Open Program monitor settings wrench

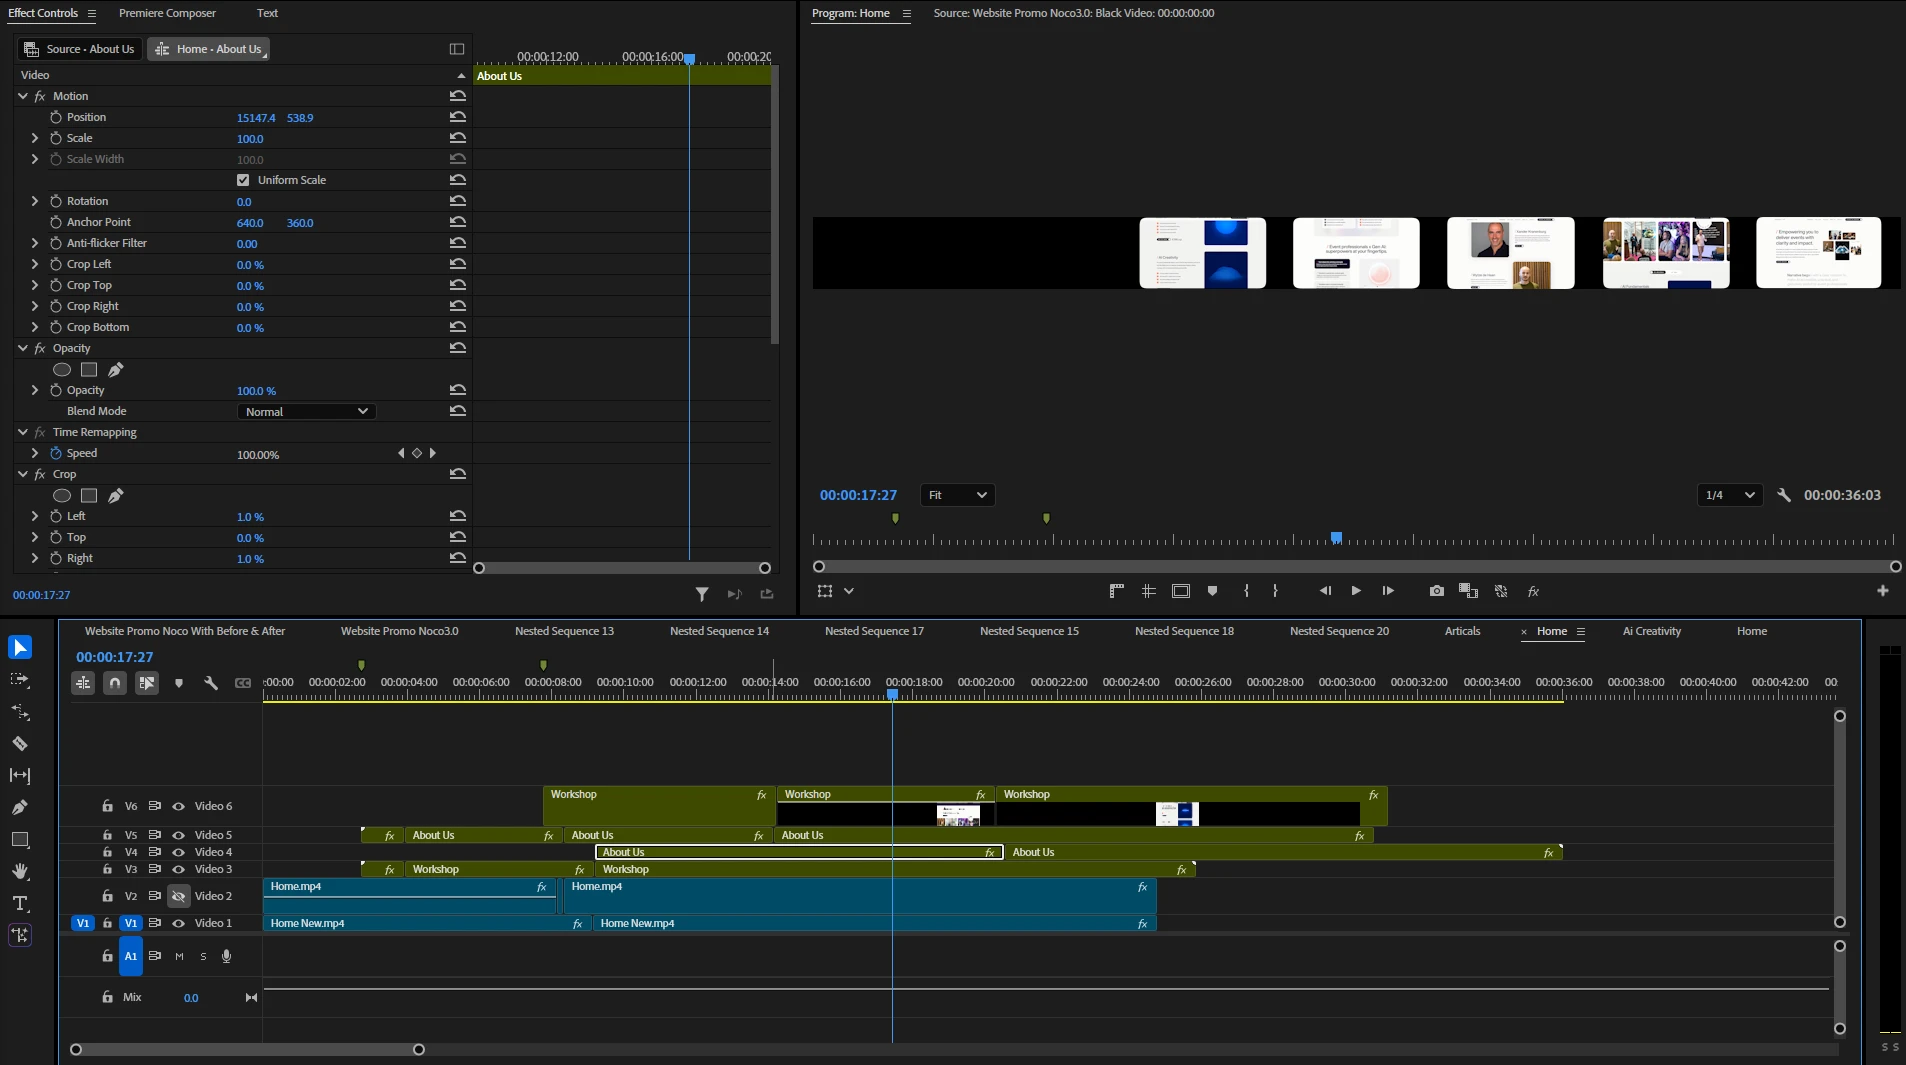pyautogui.click(x=1784, y=495)
